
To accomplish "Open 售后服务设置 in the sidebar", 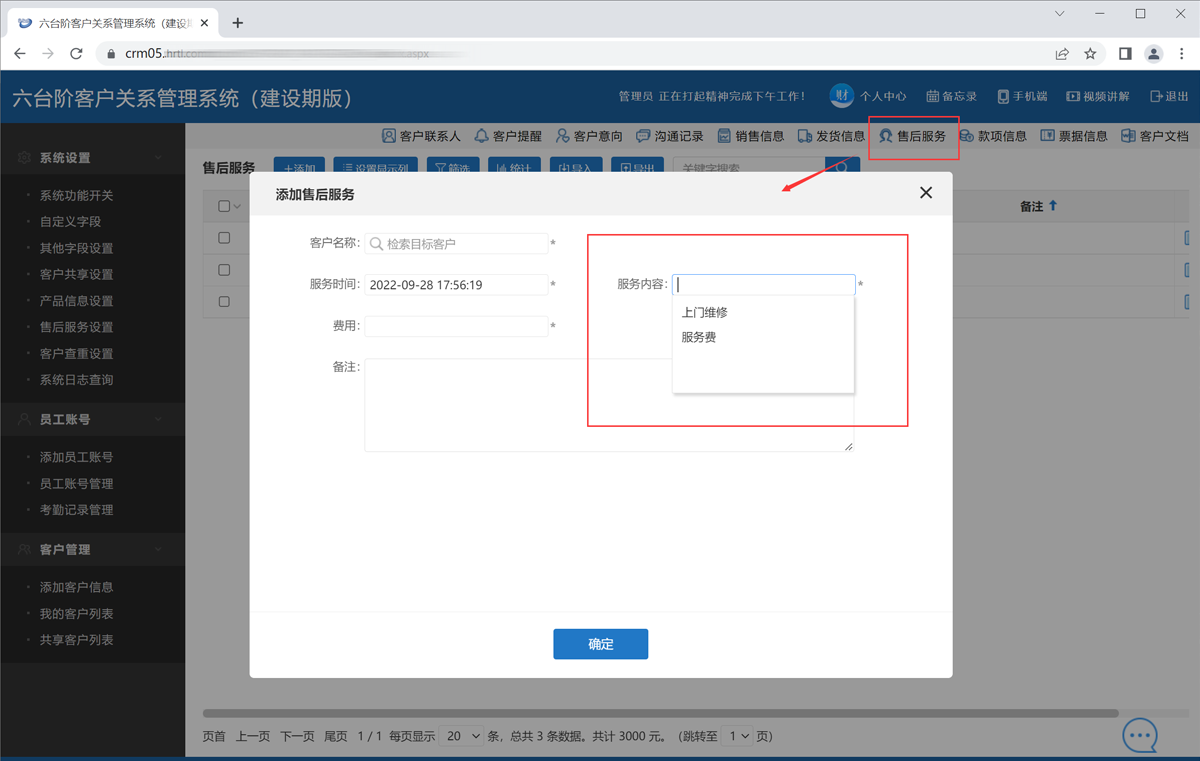I will [76, 327].
